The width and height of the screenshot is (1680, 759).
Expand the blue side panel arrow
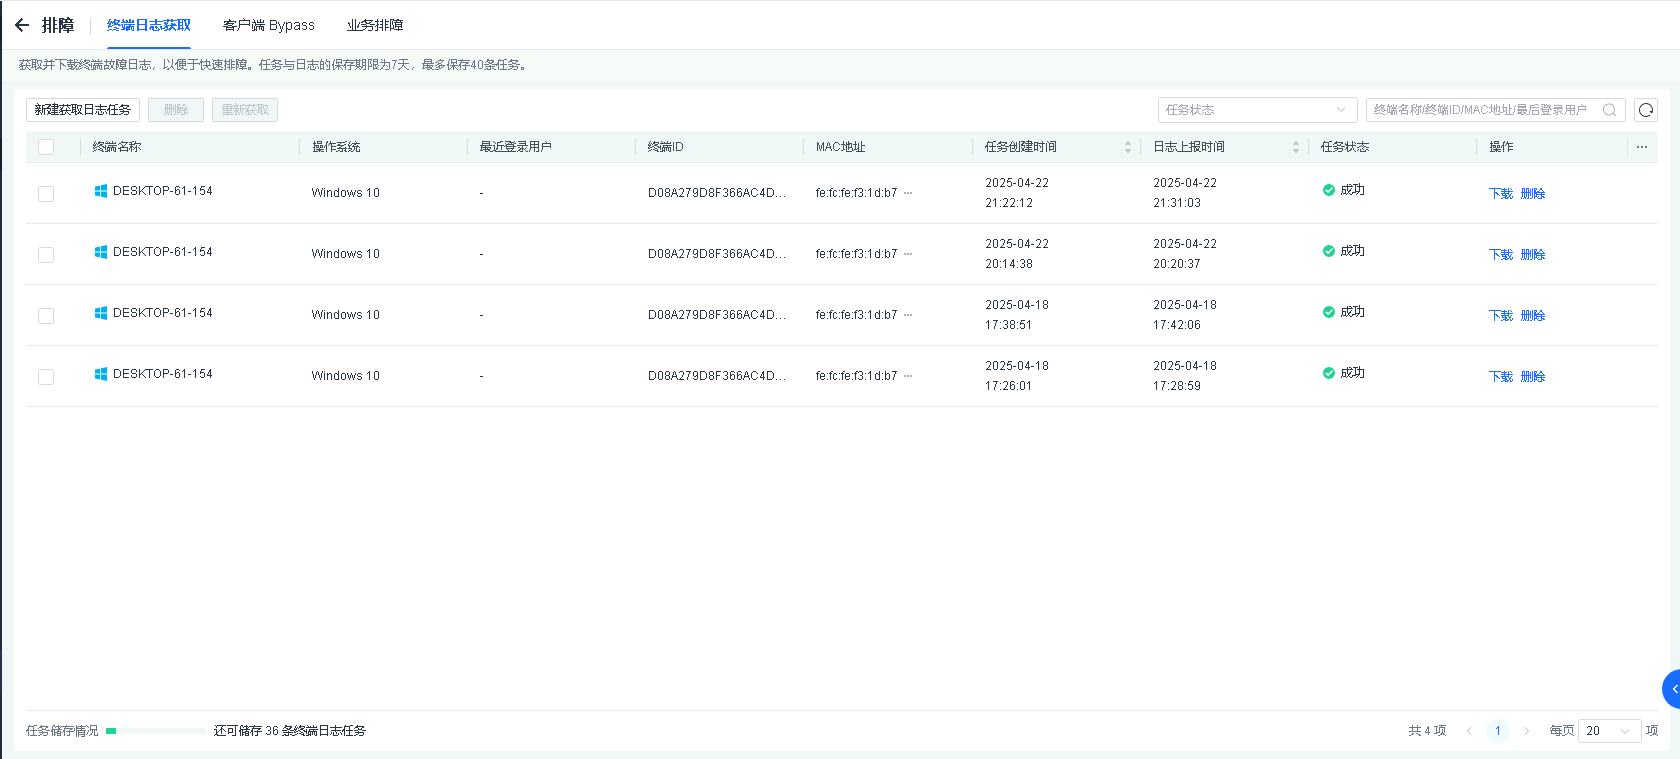(x=1672, y=689)
